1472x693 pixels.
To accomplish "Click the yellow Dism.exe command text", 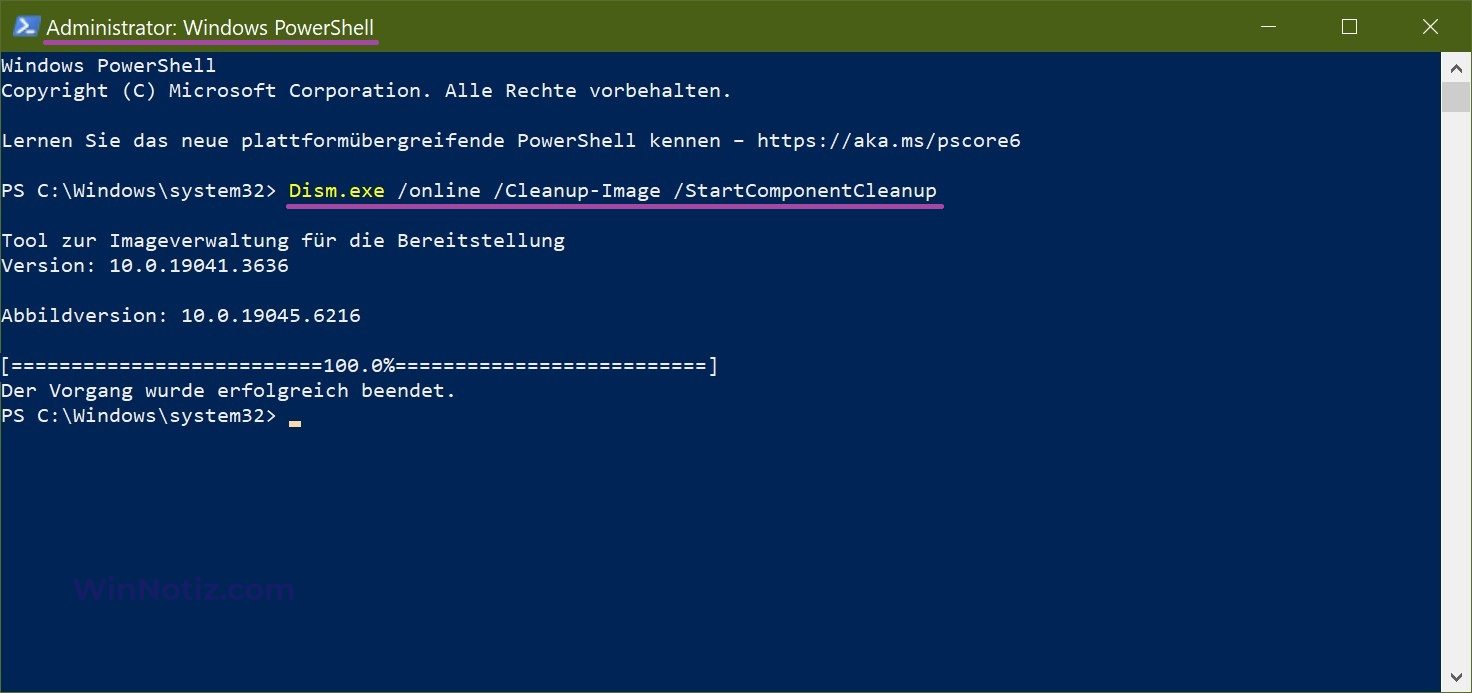I will pyautogui.click(x=336, y=190).
